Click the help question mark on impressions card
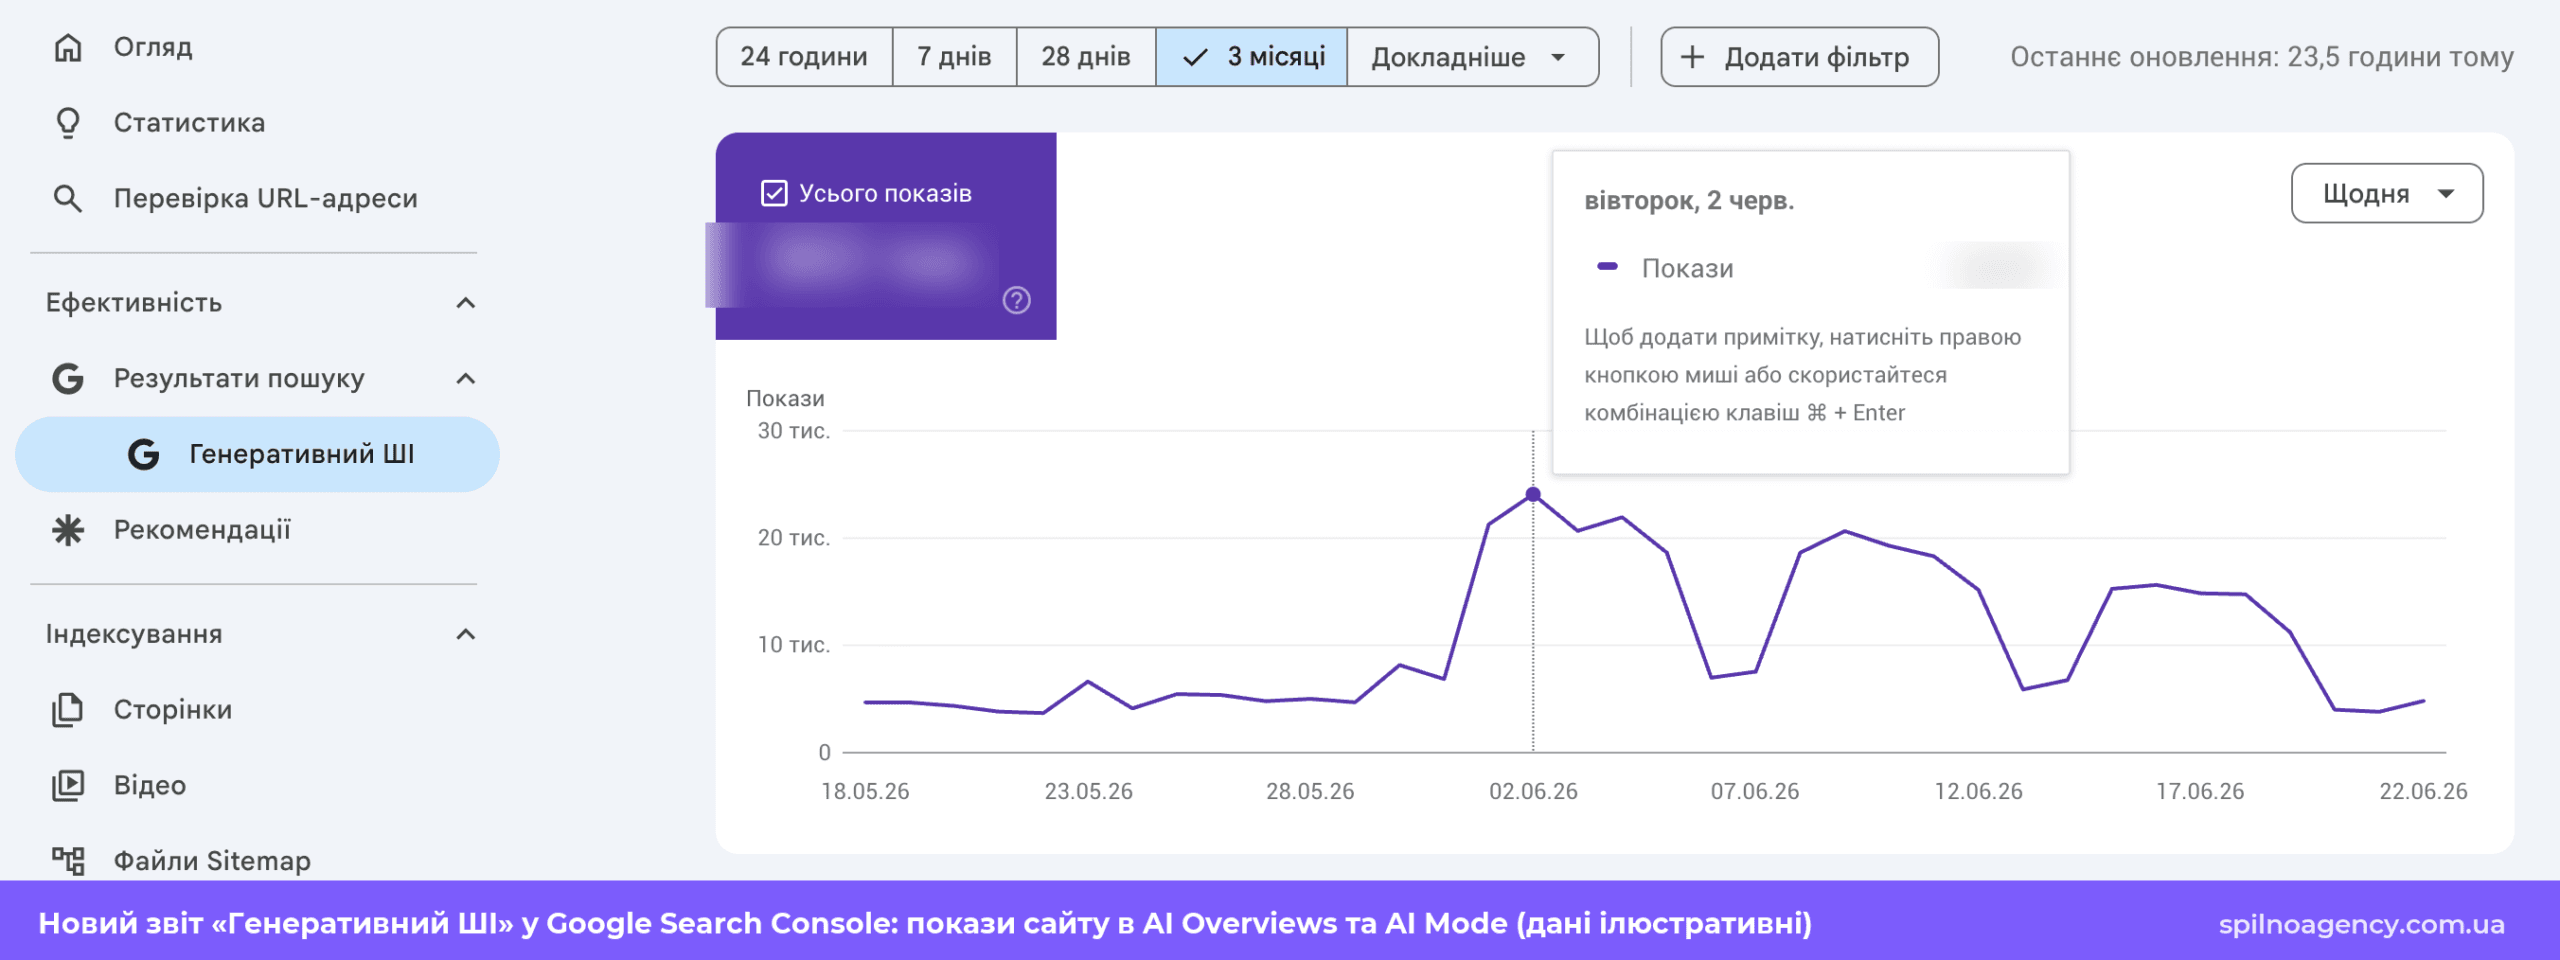Screen dimensions: 2560x960 coord(1017,300)
